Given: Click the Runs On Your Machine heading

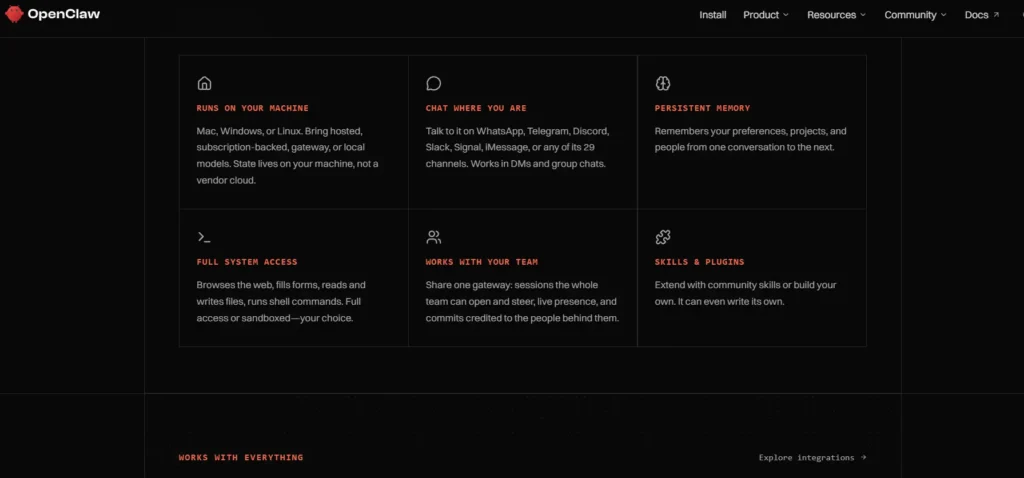Looking at the screenshot, I should 253,108.
